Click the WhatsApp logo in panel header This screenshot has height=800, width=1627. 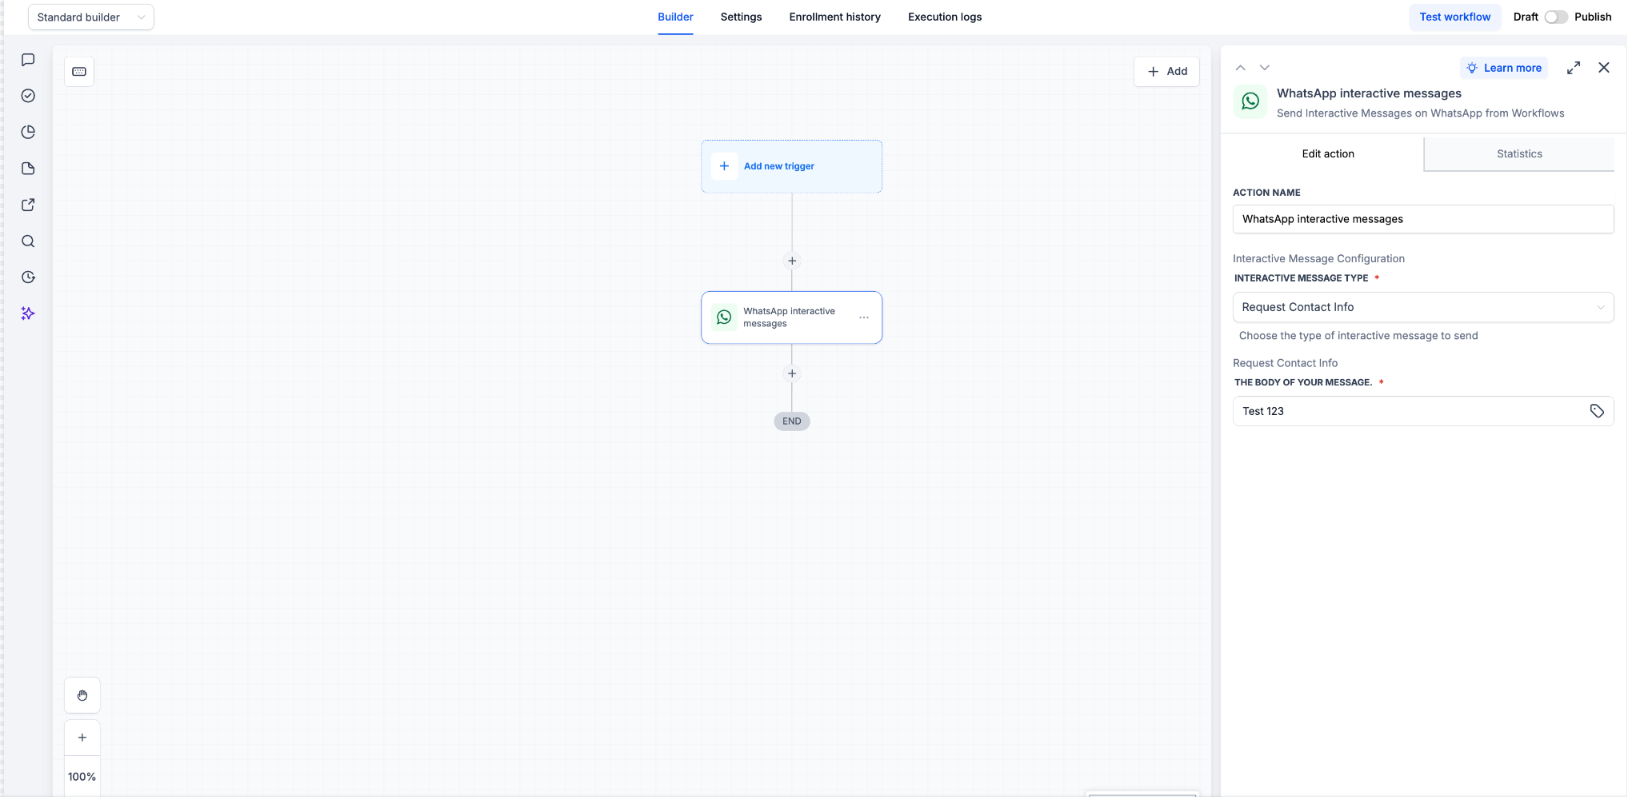pyautogui.click(x=1250, y=101)
